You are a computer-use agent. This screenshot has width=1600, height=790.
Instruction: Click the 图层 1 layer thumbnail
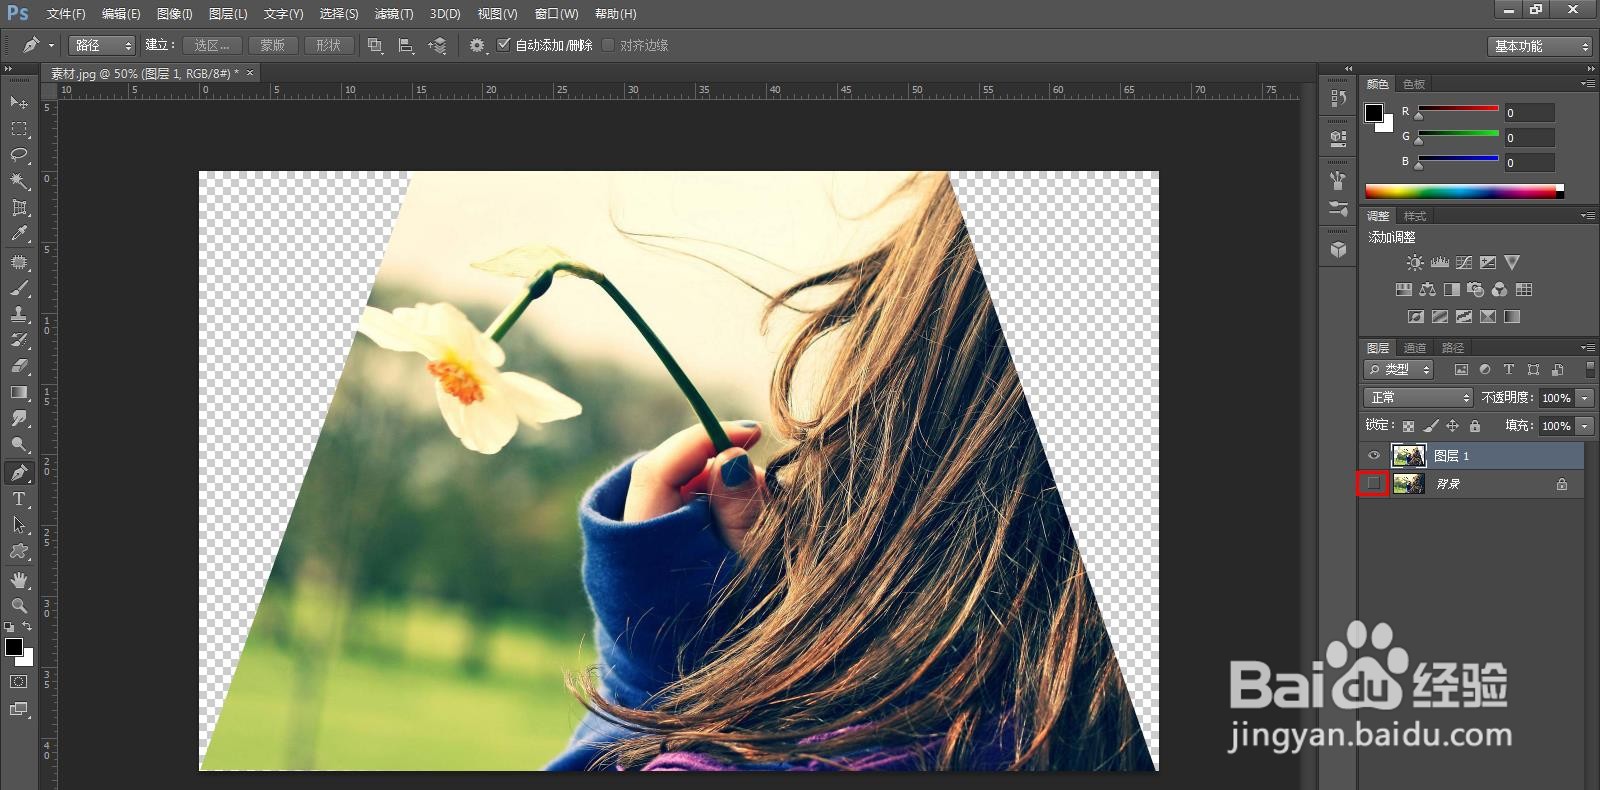(x=1409, y=456)
